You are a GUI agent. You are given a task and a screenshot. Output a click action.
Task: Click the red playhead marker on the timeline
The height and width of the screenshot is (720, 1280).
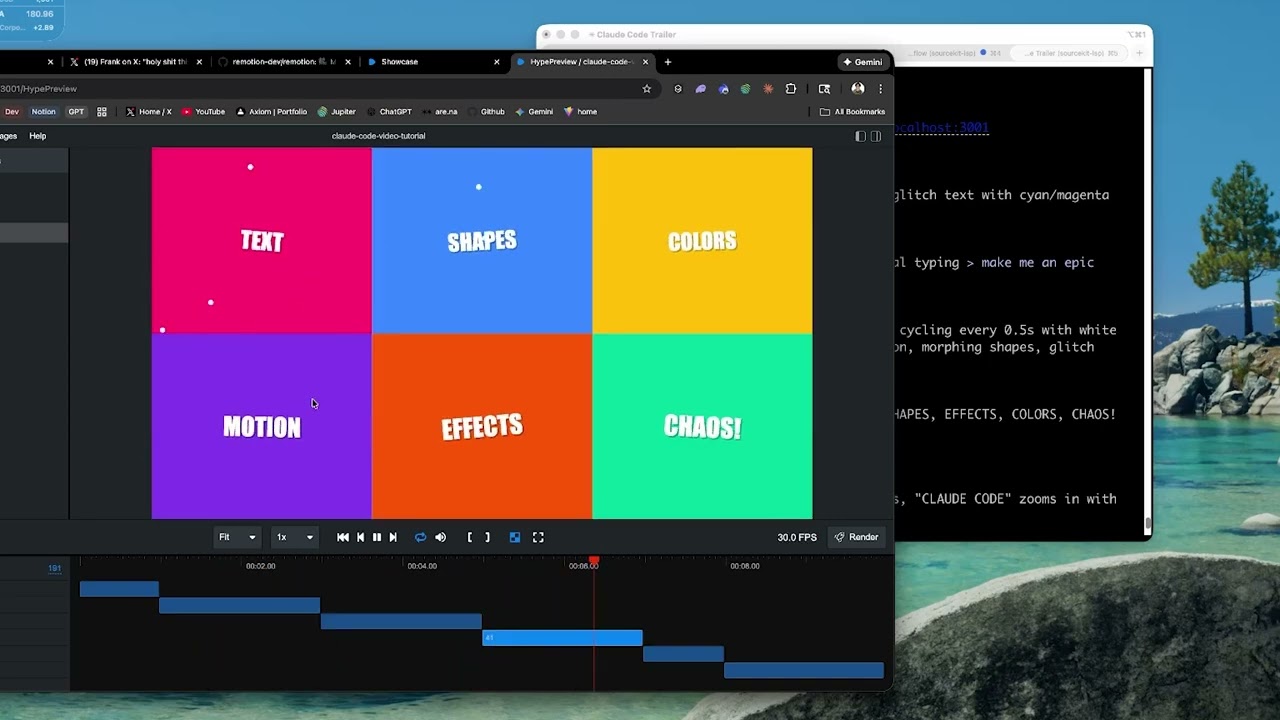(593, 561)
